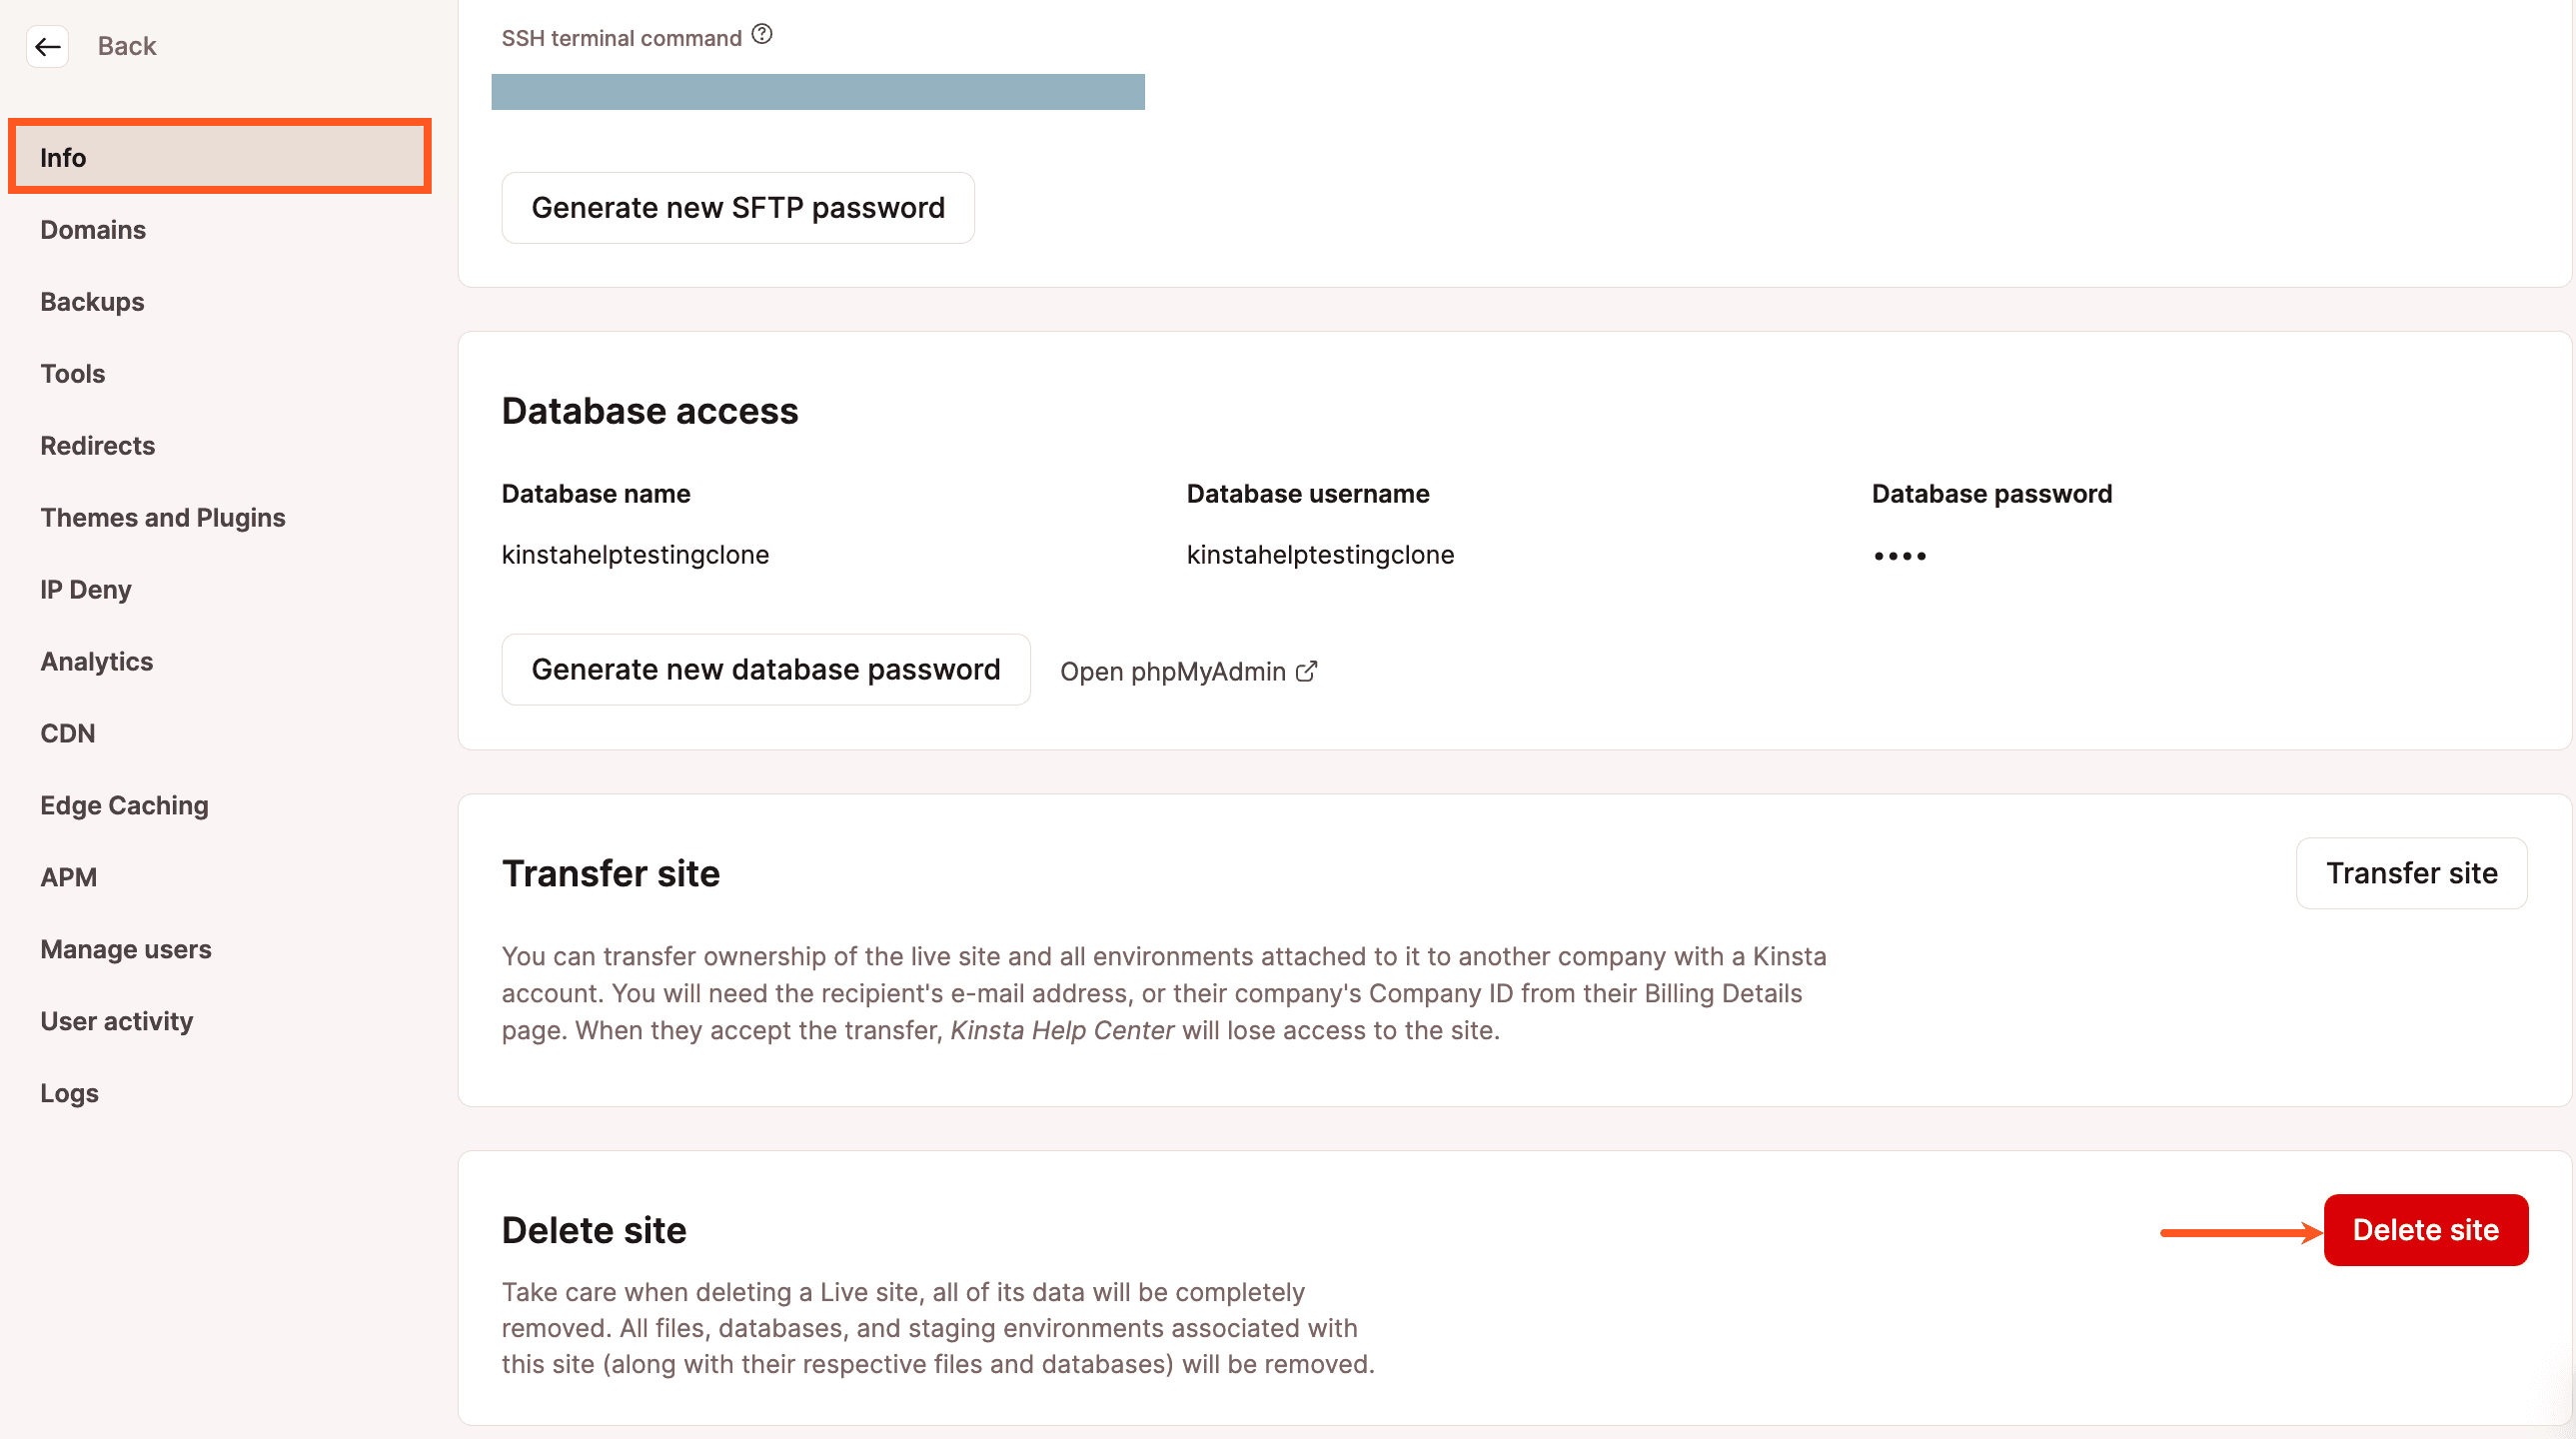Click Generate new database password button
Viewport: 2576px width, 1439px height.
click(766, 670)
